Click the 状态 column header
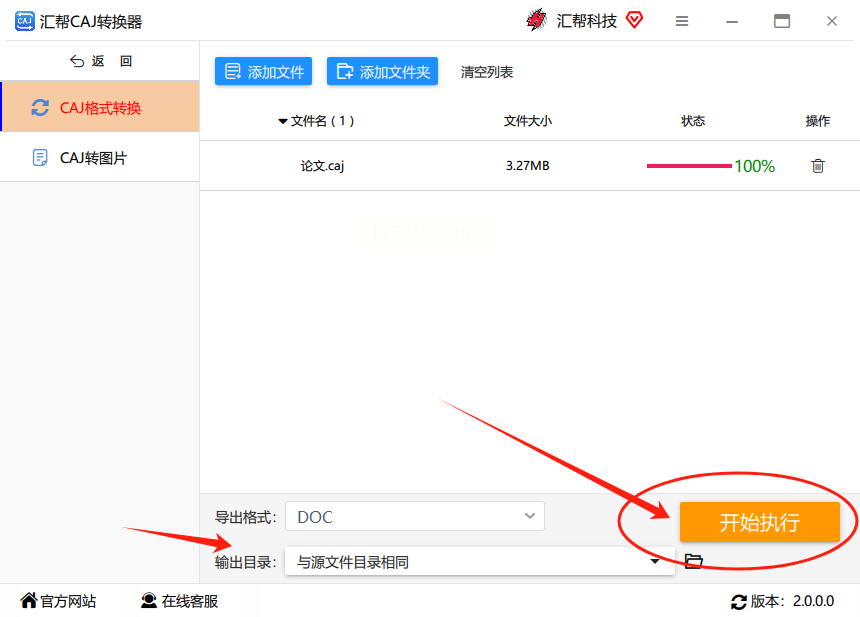Image resolution: width=860 pixels, height=617 pixels. pyautogui.click(x=693, y=121)
